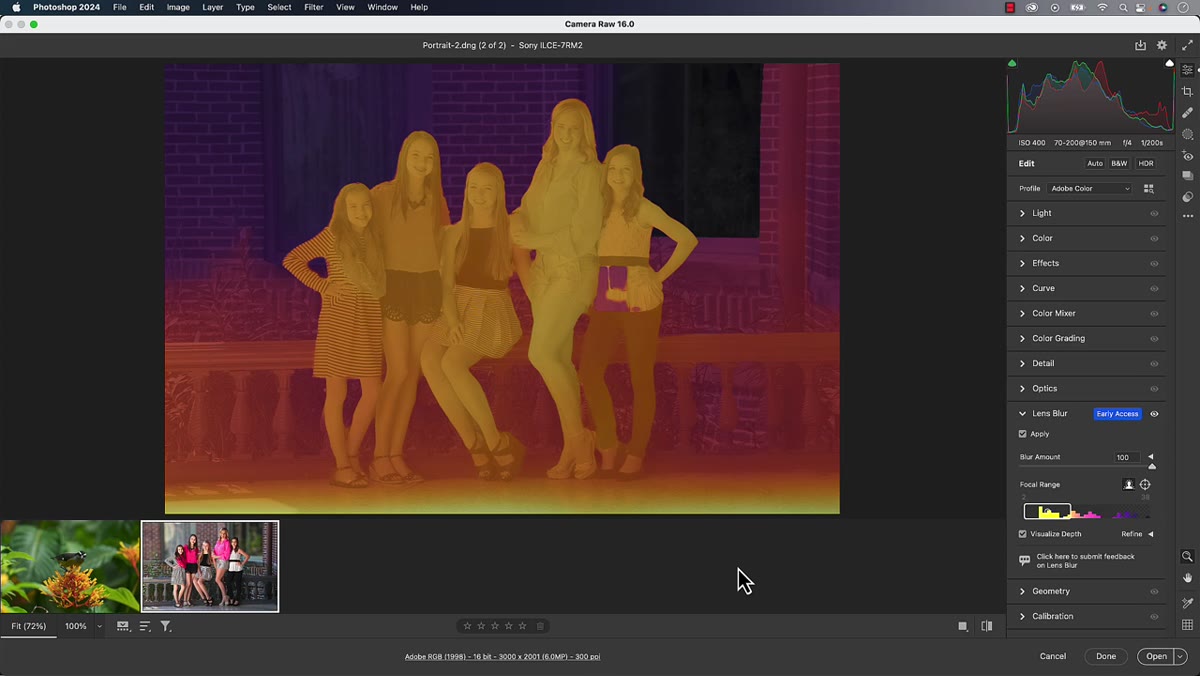Screen dimensions: 1200x676
Task: Open the Snapshots panel icon
Action: [1187, 176]
